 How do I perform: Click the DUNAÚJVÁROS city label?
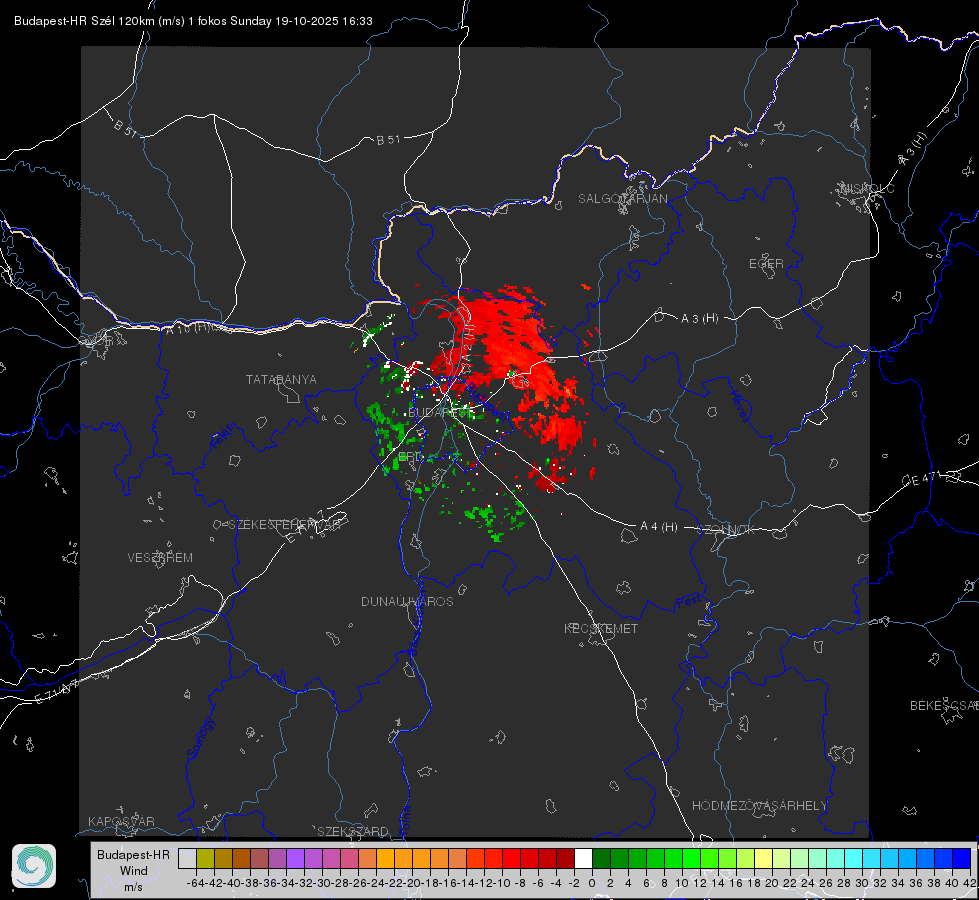tap(407, 601)
